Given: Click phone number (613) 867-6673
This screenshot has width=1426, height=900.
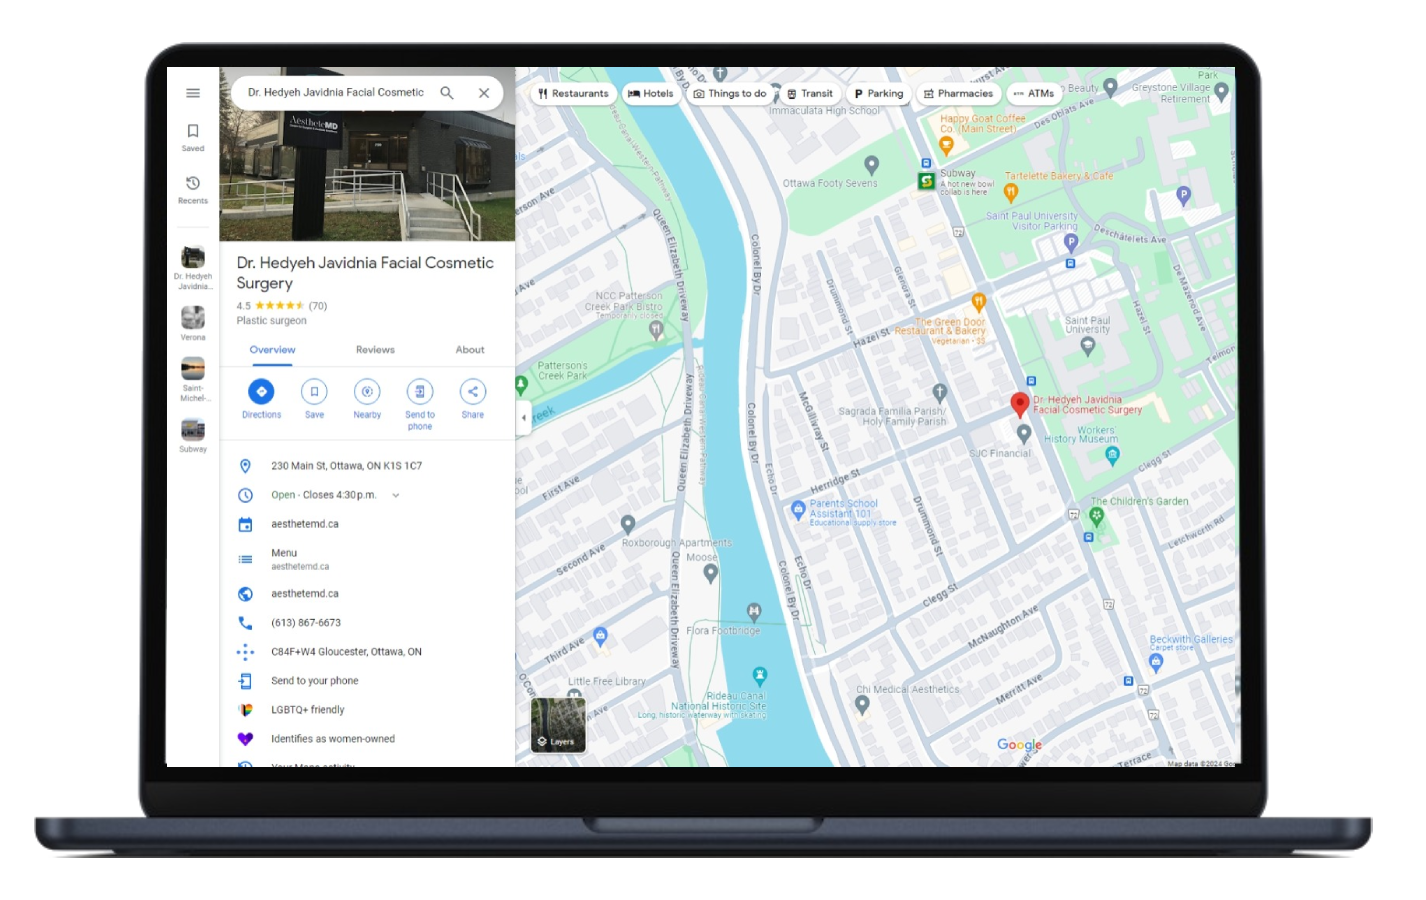Looking at the screenshot, I should click(x=306, y=623).
